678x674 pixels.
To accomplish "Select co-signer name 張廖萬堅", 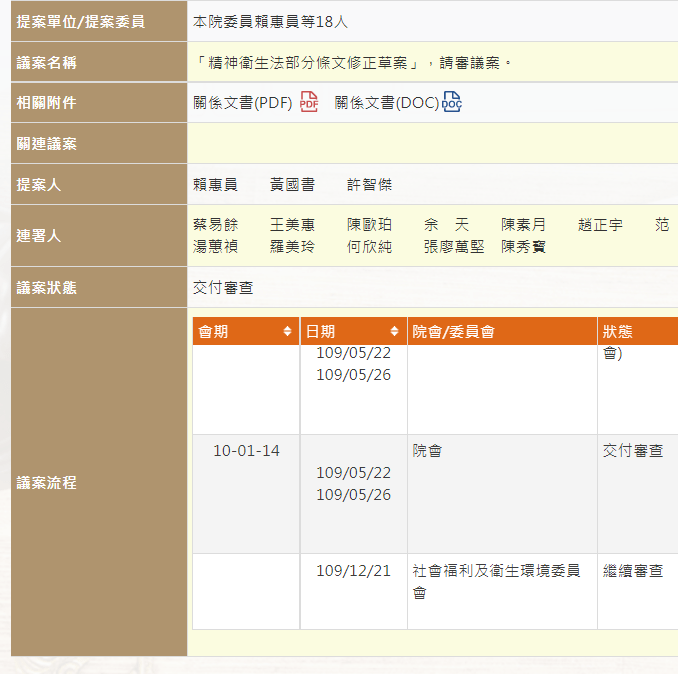I will (454, 246).
